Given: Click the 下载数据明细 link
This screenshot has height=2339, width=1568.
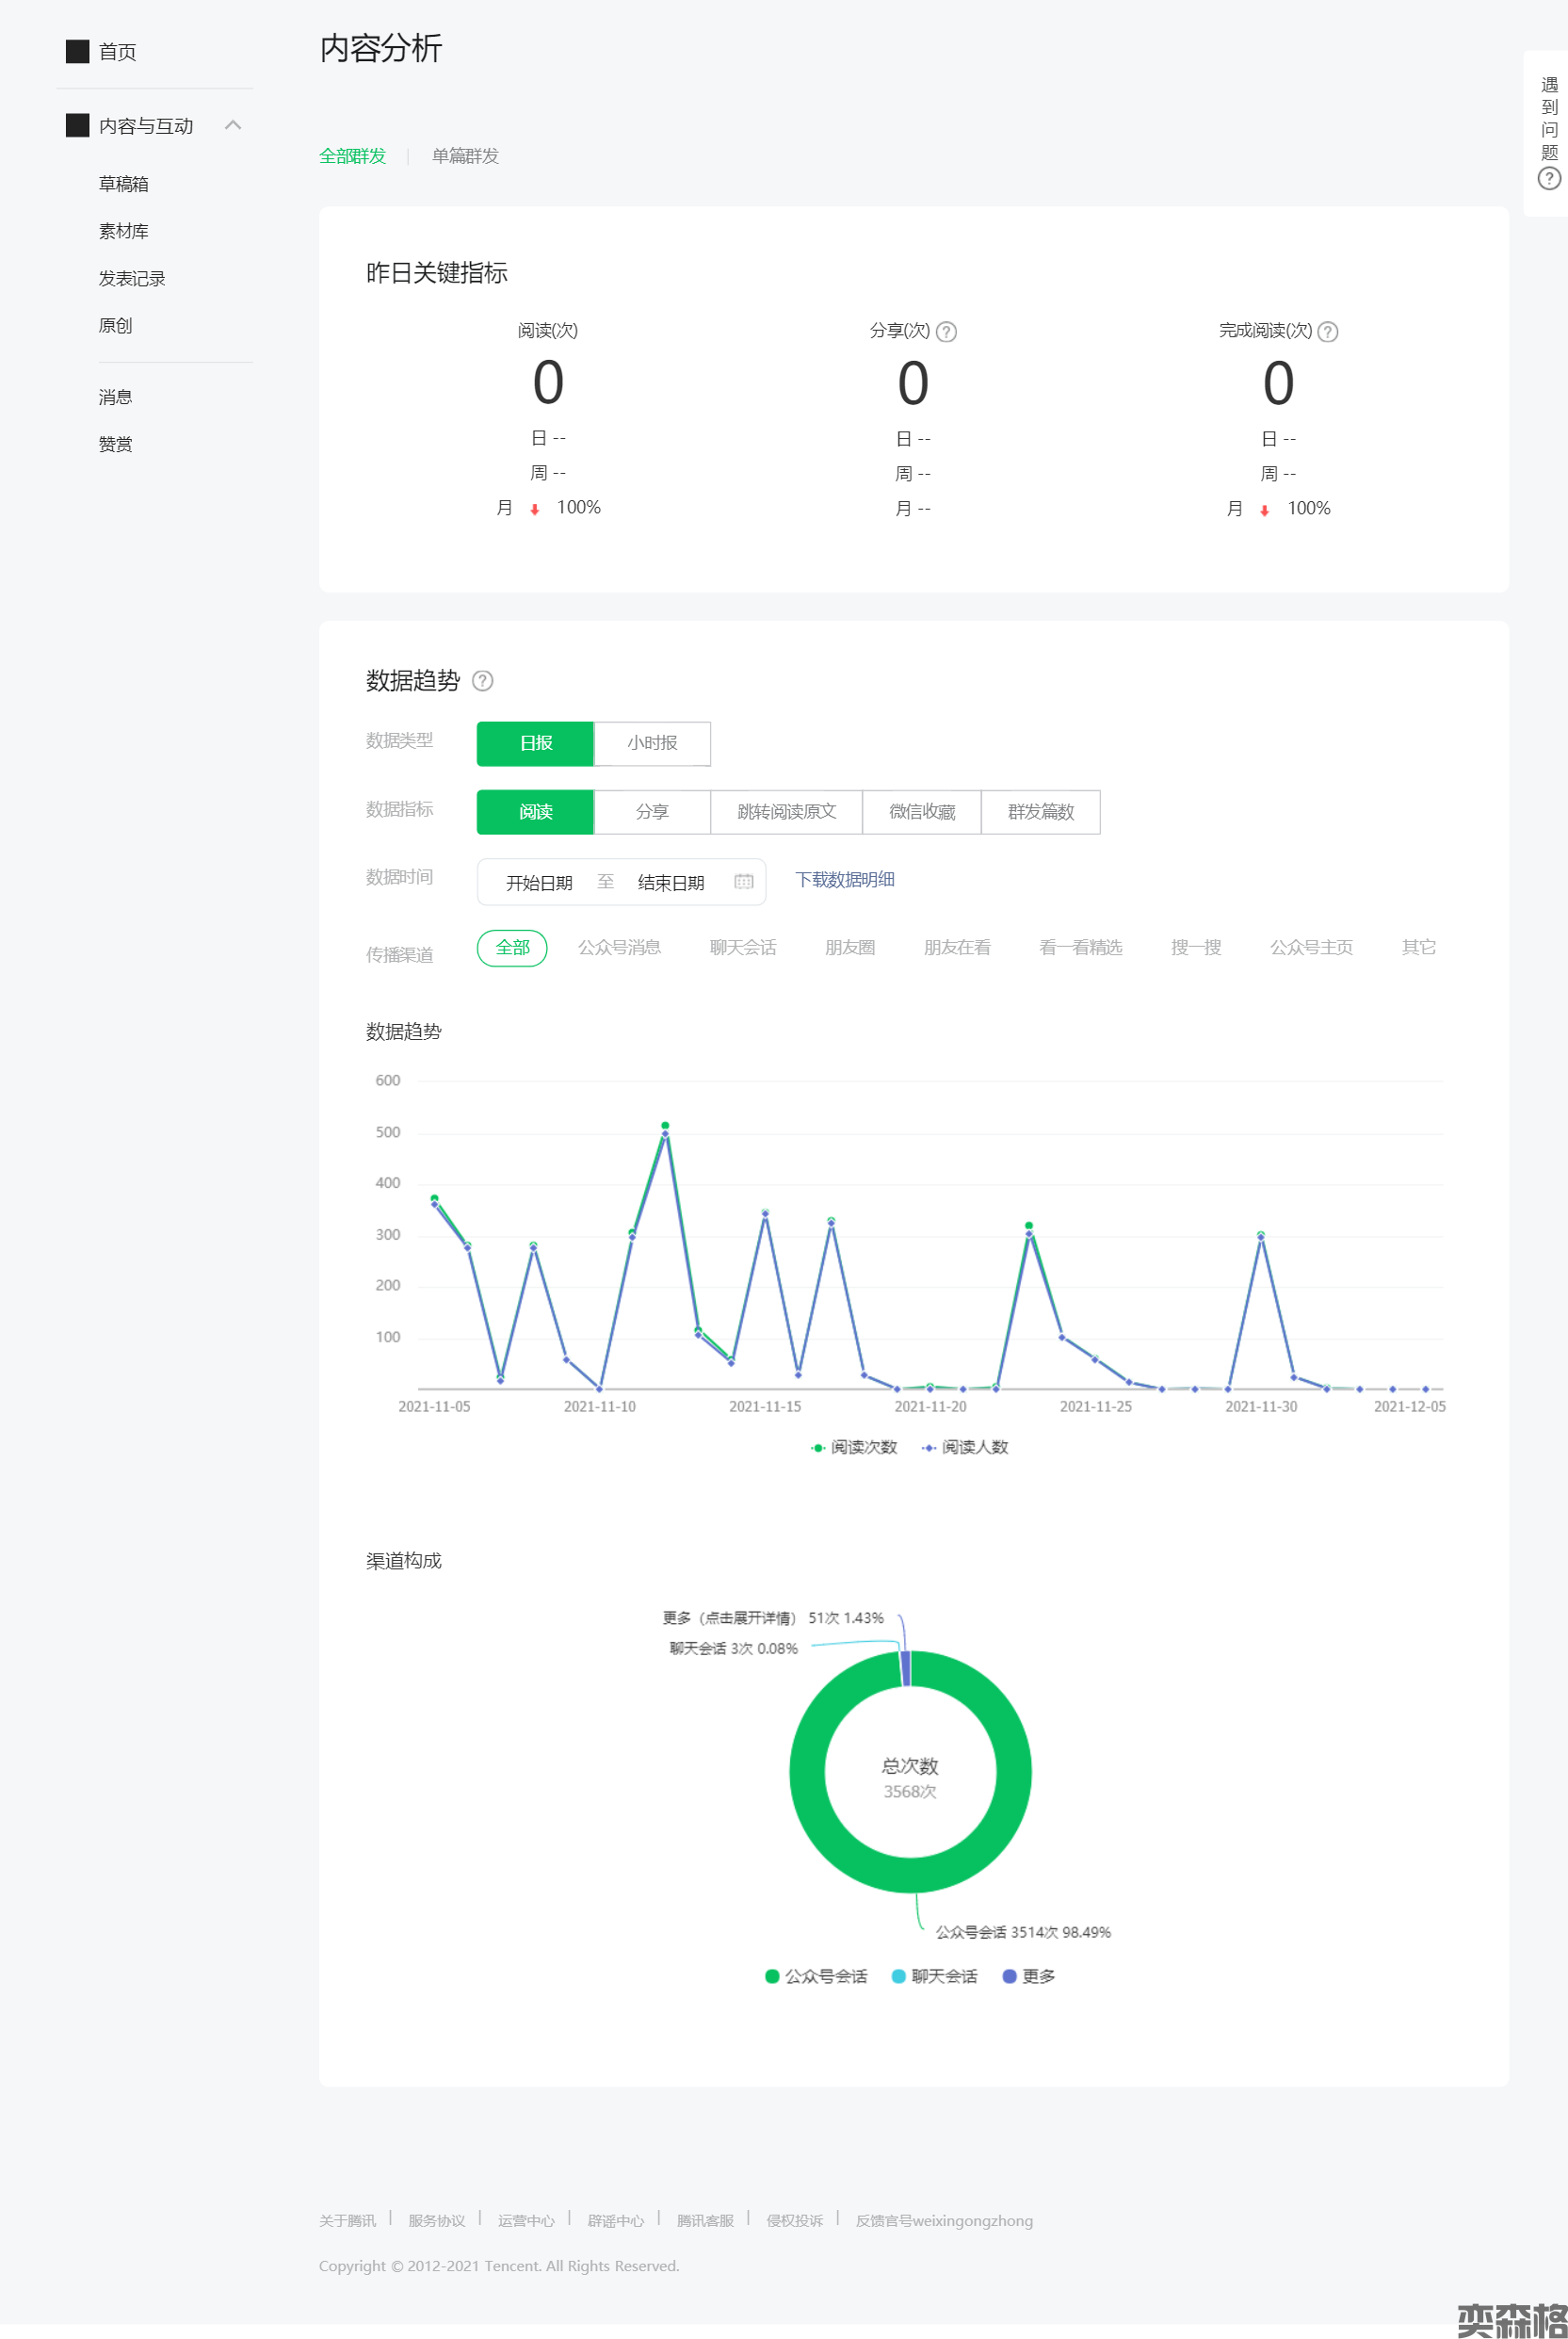Looking at the screenshot, I should [x=844, y=880].
